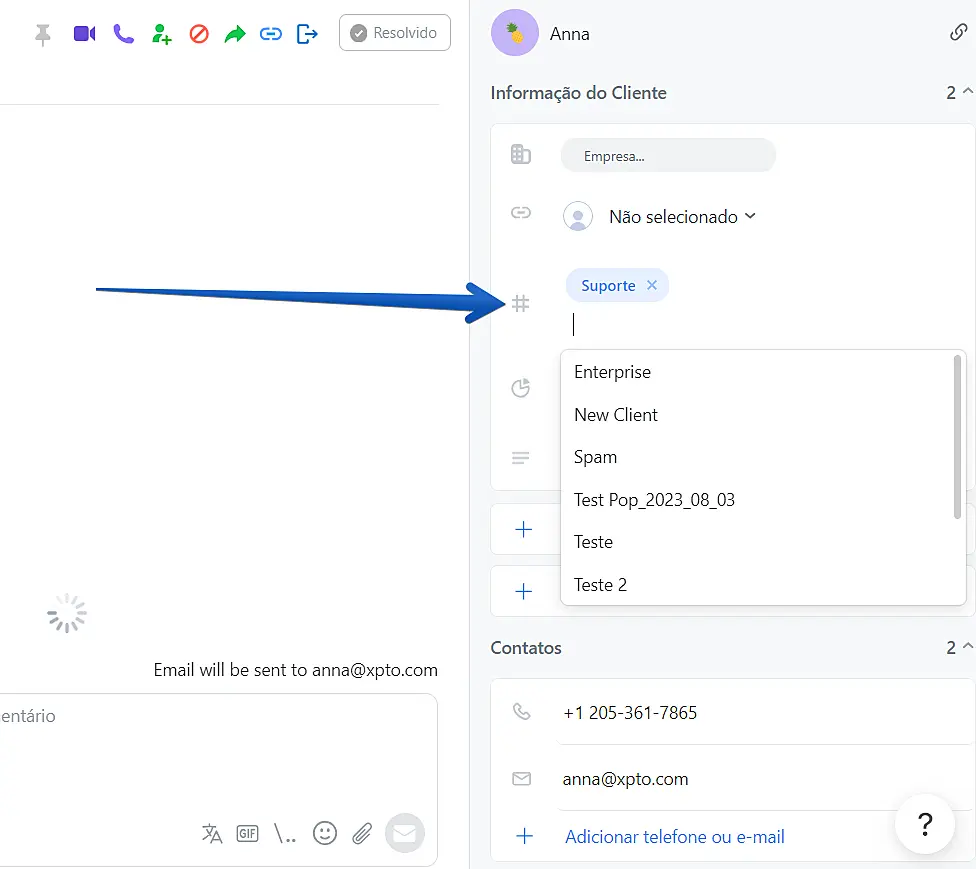Open the emoji picker
Image resolution: width=976 pixels, height=869 pixels.
click(325, 833)
